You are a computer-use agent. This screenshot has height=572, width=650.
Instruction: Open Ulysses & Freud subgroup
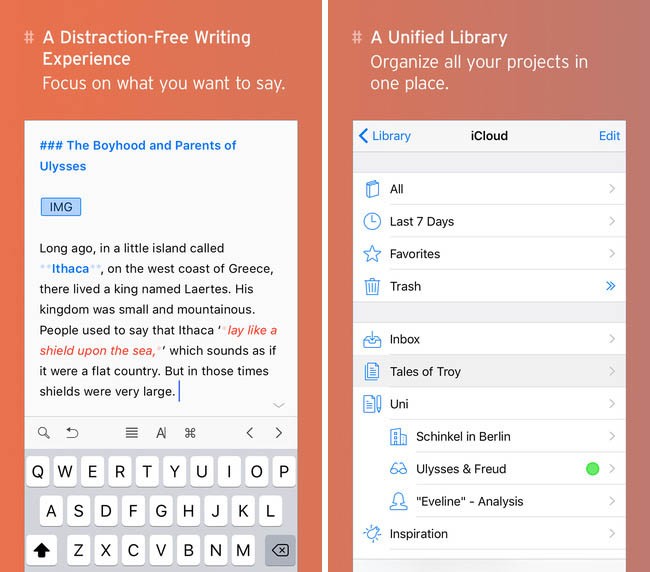[x=489, y=468]
